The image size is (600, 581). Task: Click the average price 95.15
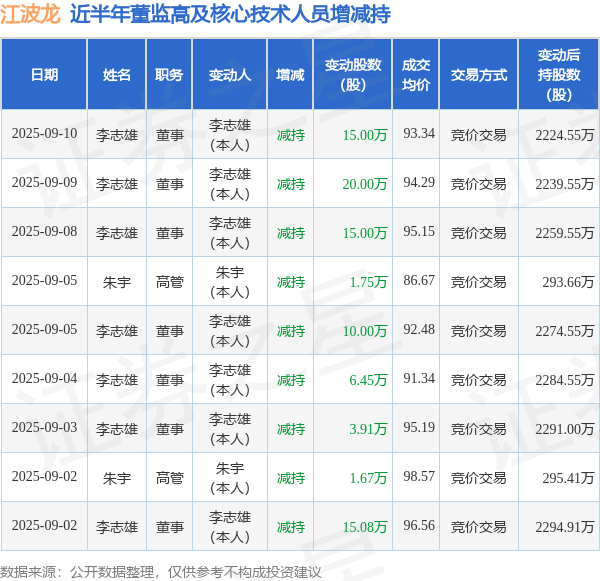point(419,232)
